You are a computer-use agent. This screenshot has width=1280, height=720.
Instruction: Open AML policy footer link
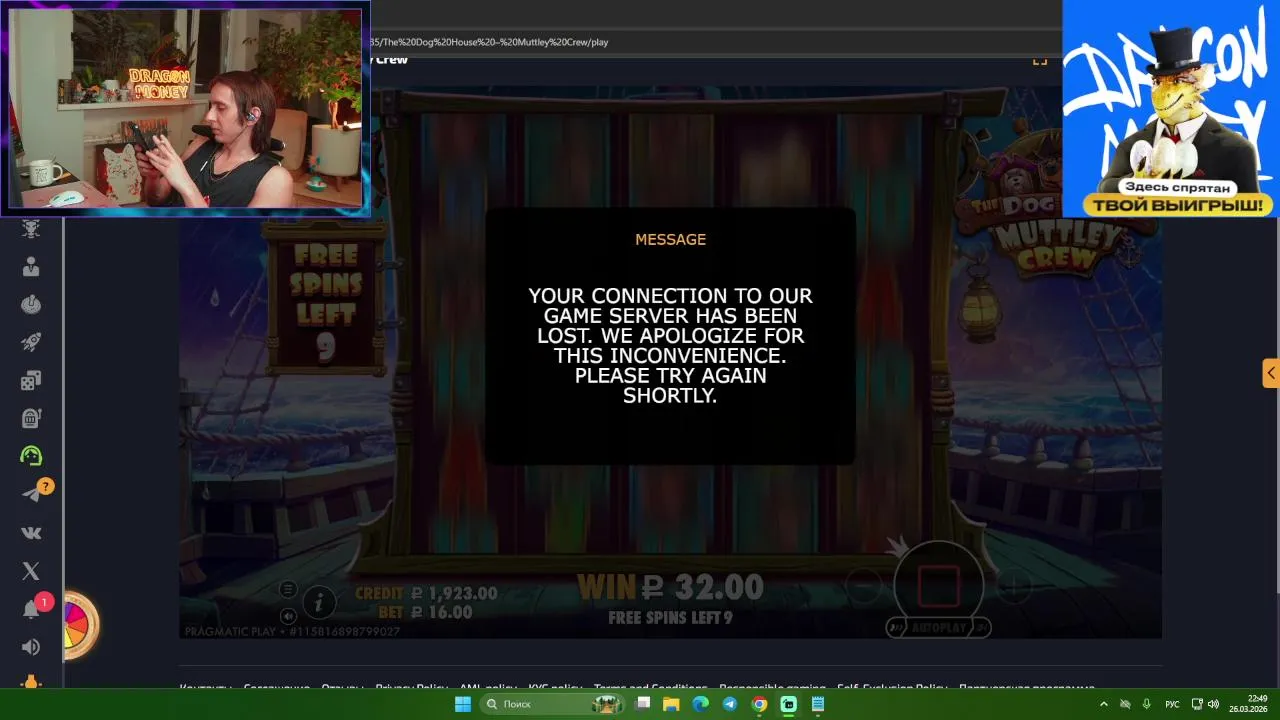(488, 688)
